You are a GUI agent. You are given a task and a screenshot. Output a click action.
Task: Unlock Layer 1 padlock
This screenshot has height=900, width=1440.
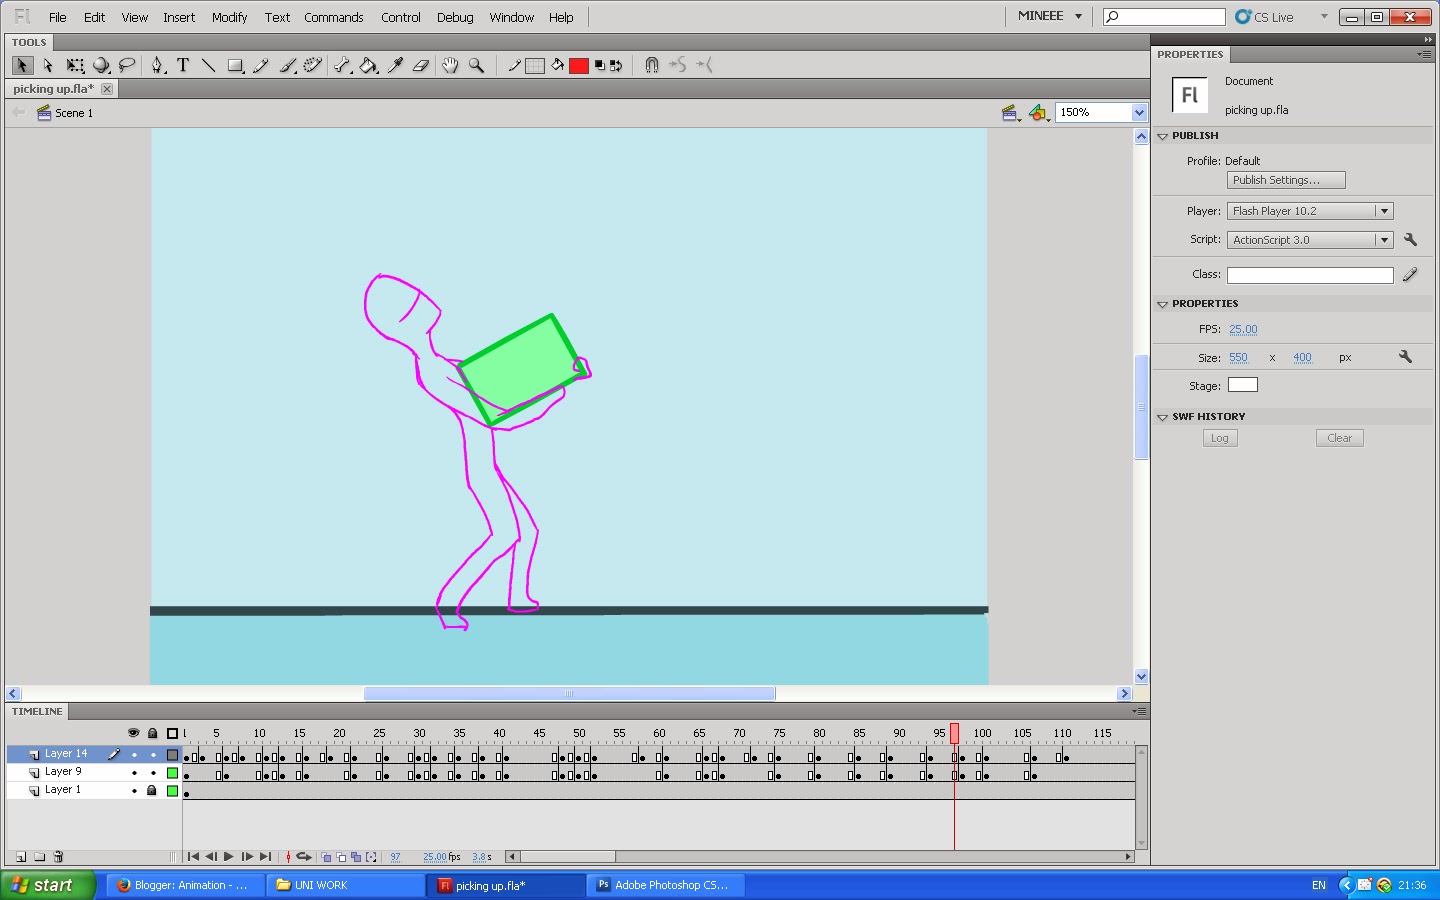(x=152, y=791)
